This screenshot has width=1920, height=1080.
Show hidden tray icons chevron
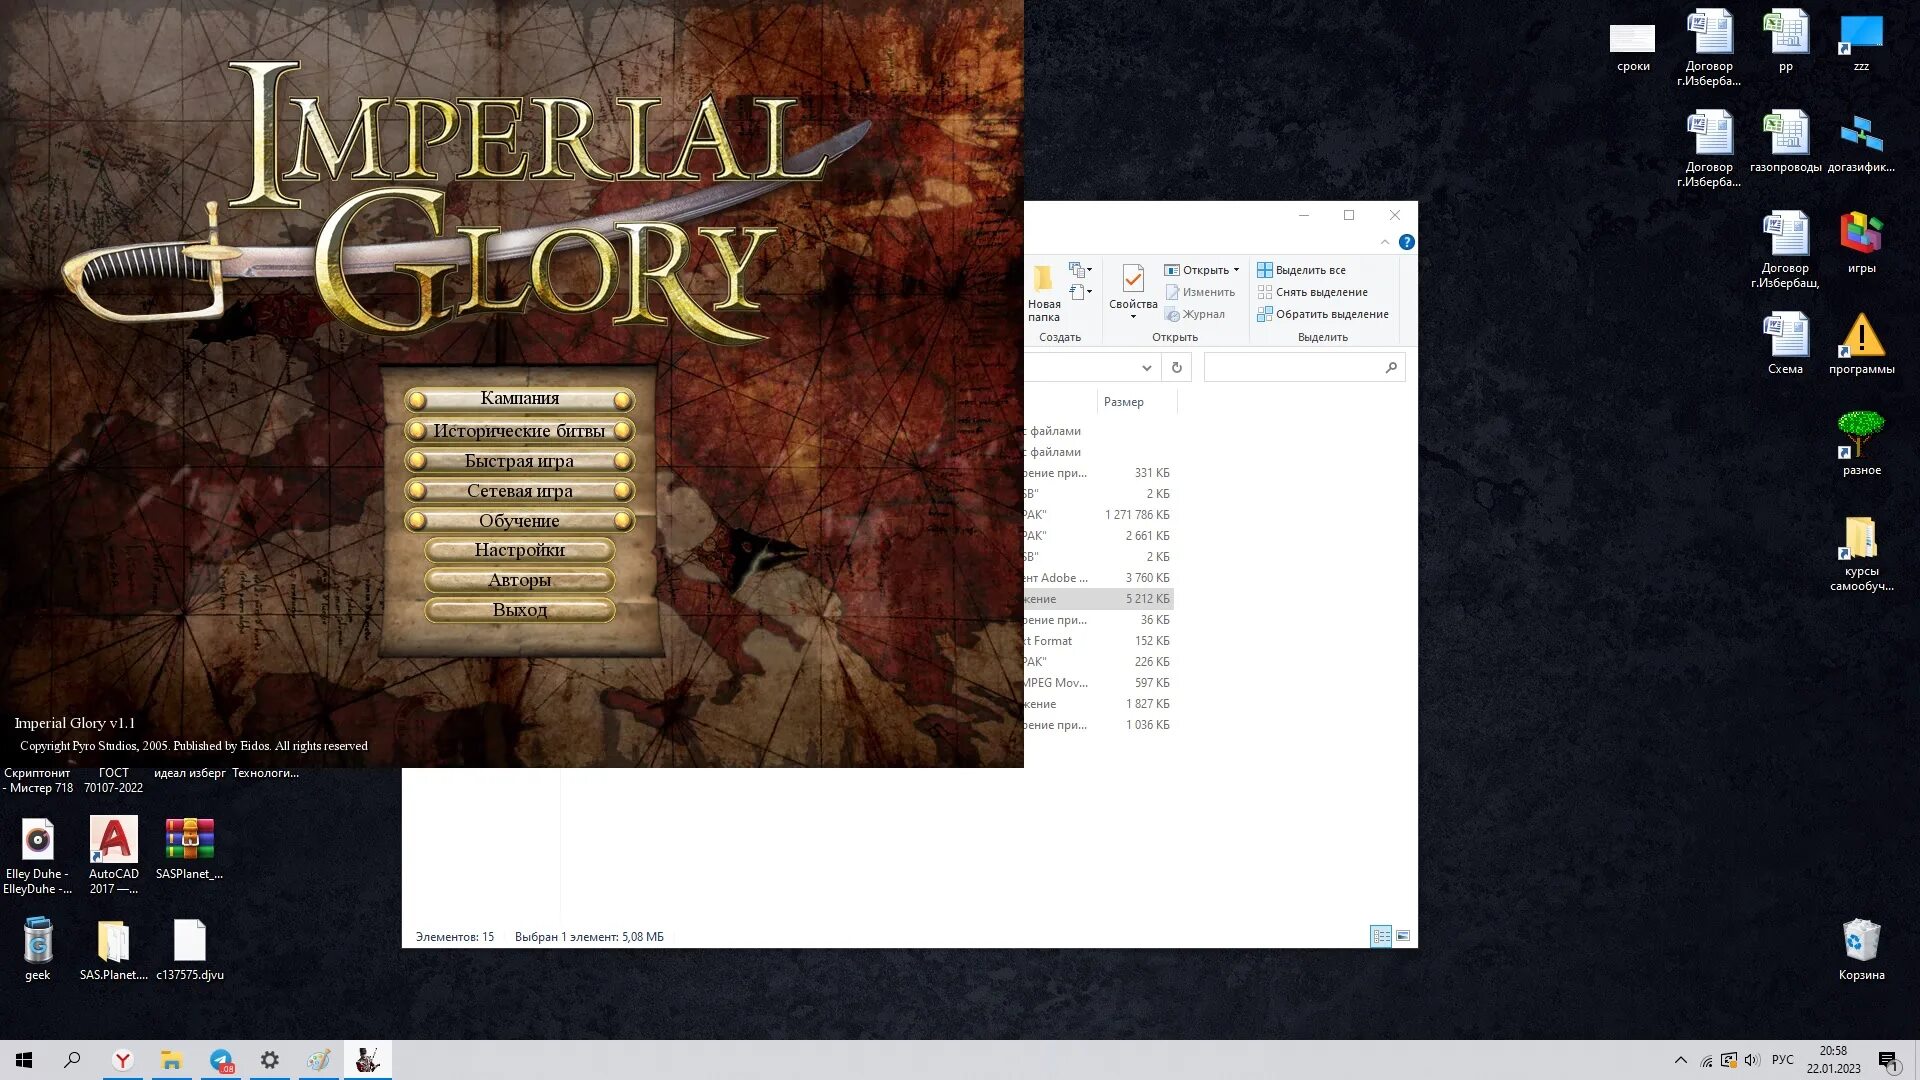[1680, 1060]
